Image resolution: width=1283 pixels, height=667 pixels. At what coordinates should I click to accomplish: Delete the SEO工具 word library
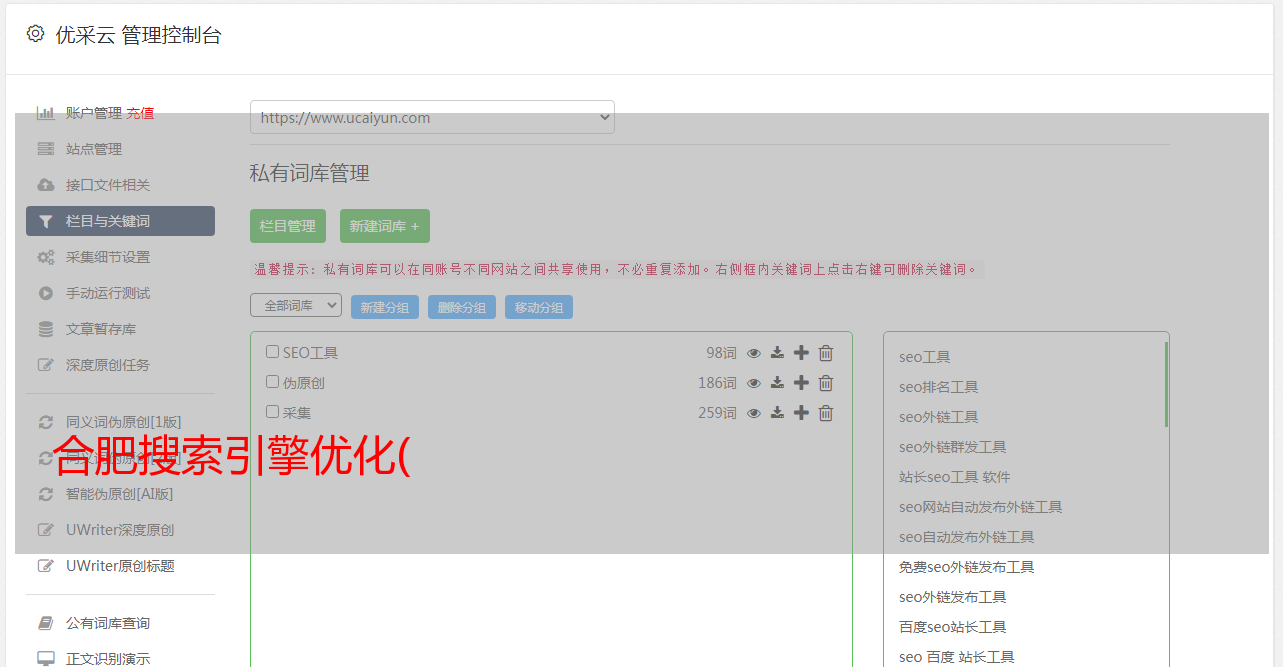pos(826,353)
